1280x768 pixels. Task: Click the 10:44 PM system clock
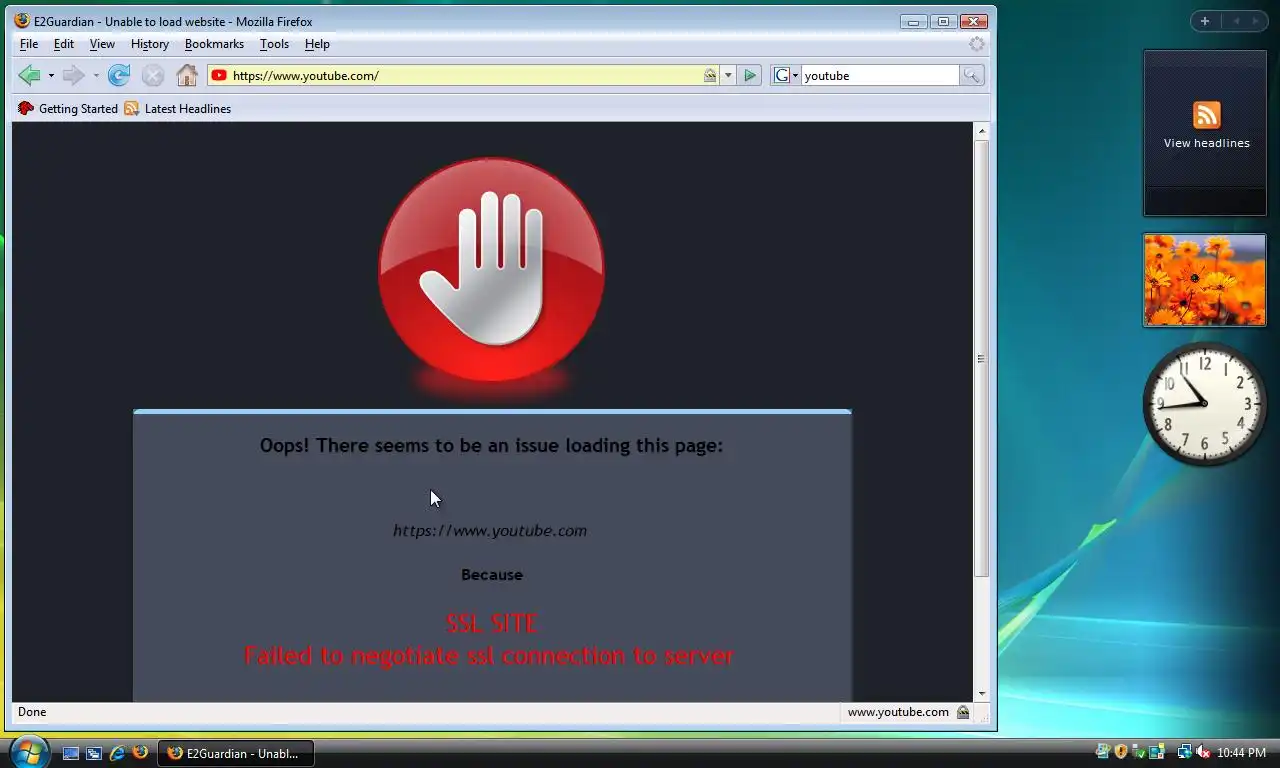coord(1242,752)
